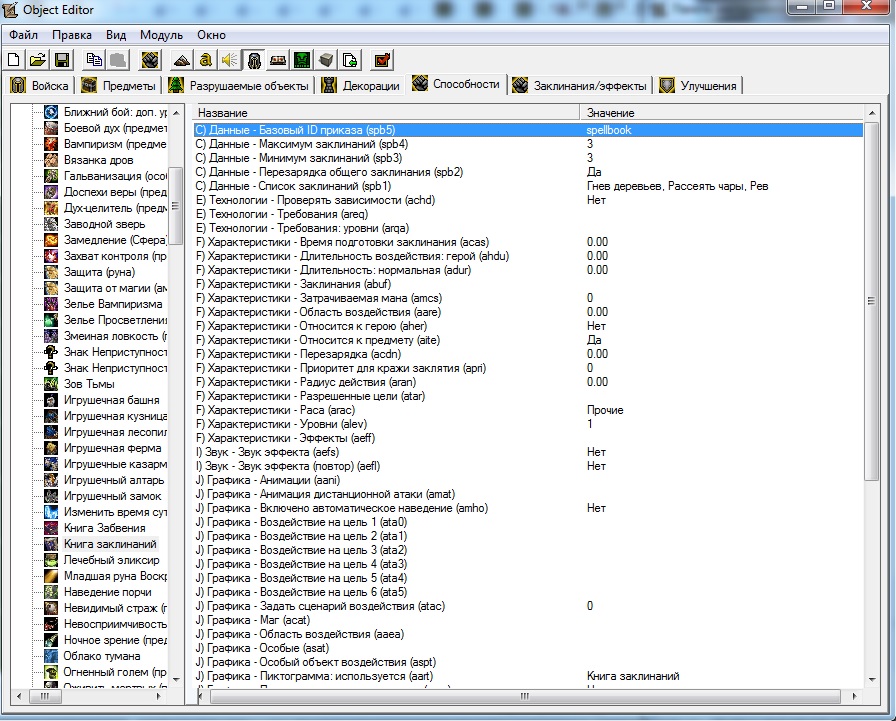Click the left tree's vertical scrollbar thumb
Screen dimensions: 896x721
click(176, 207)
